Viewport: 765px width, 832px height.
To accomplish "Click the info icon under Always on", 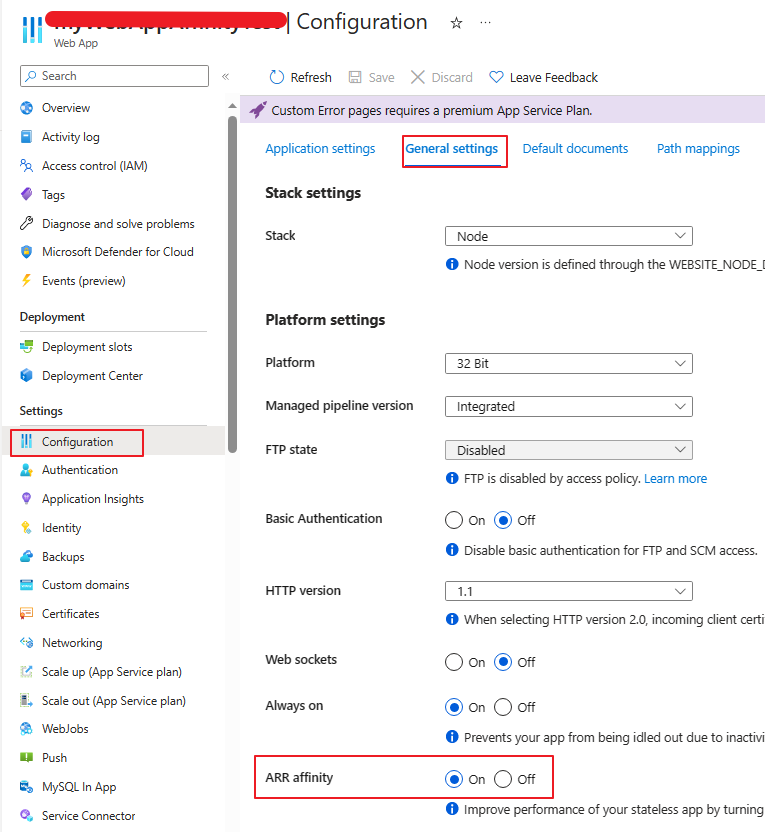I will click(452, 736).
